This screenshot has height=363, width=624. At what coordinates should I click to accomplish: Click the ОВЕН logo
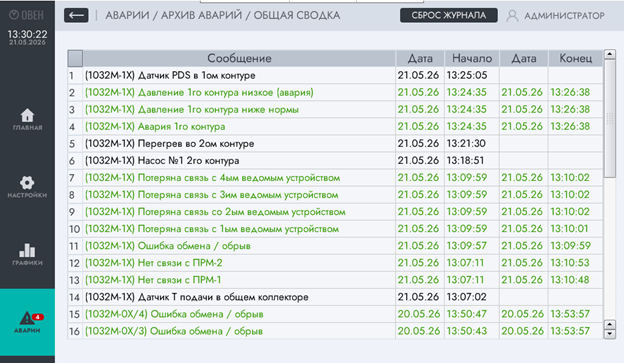[x=26, y=15]
